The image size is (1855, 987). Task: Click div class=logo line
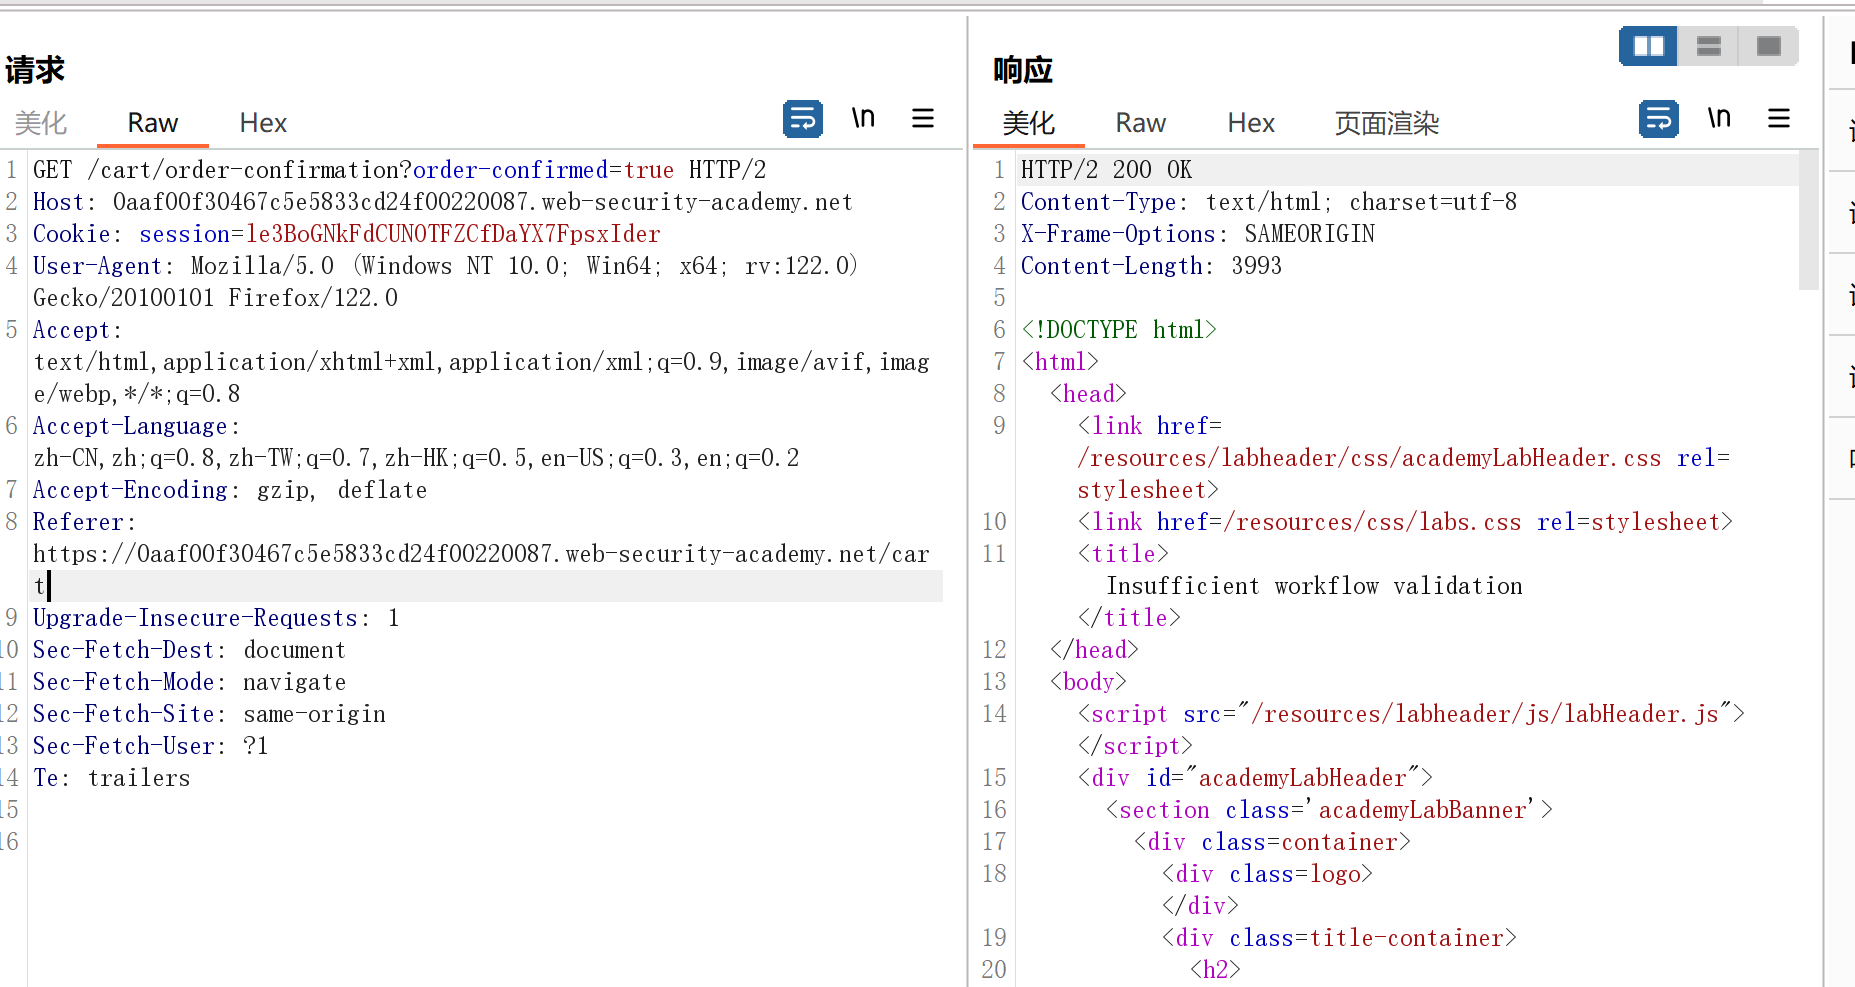click(1267, 874)
